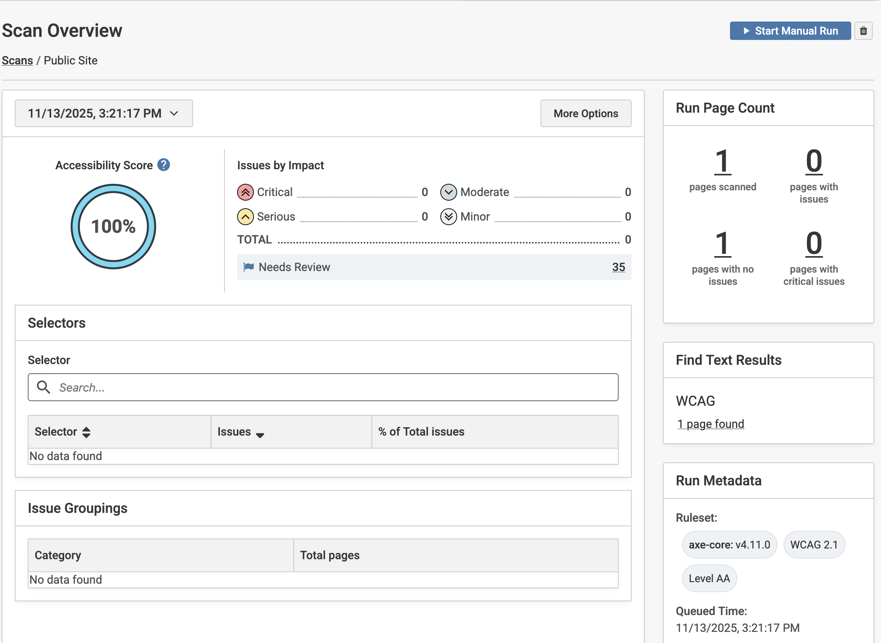Click the search magnifier in Selectors panel
The width and height of the screenshot is (881, 643).
[x=44, y=387]
